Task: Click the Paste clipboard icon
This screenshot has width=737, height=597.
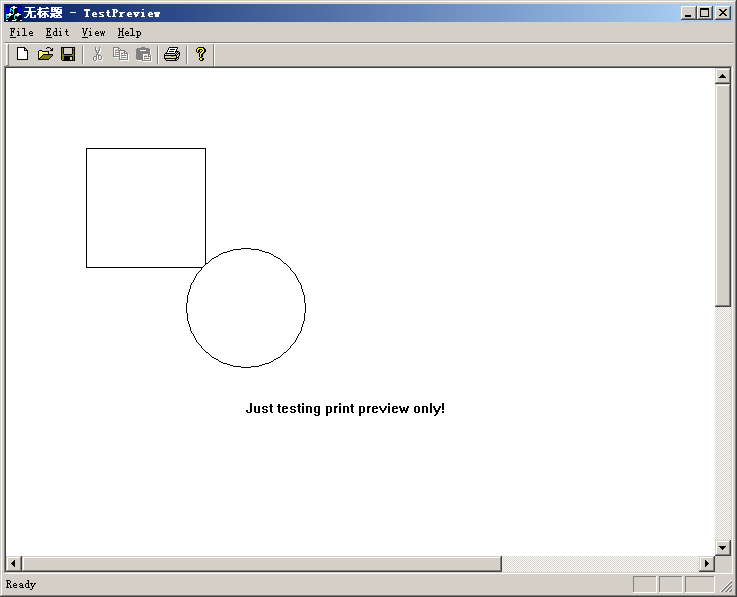Action: pos(143,55)
